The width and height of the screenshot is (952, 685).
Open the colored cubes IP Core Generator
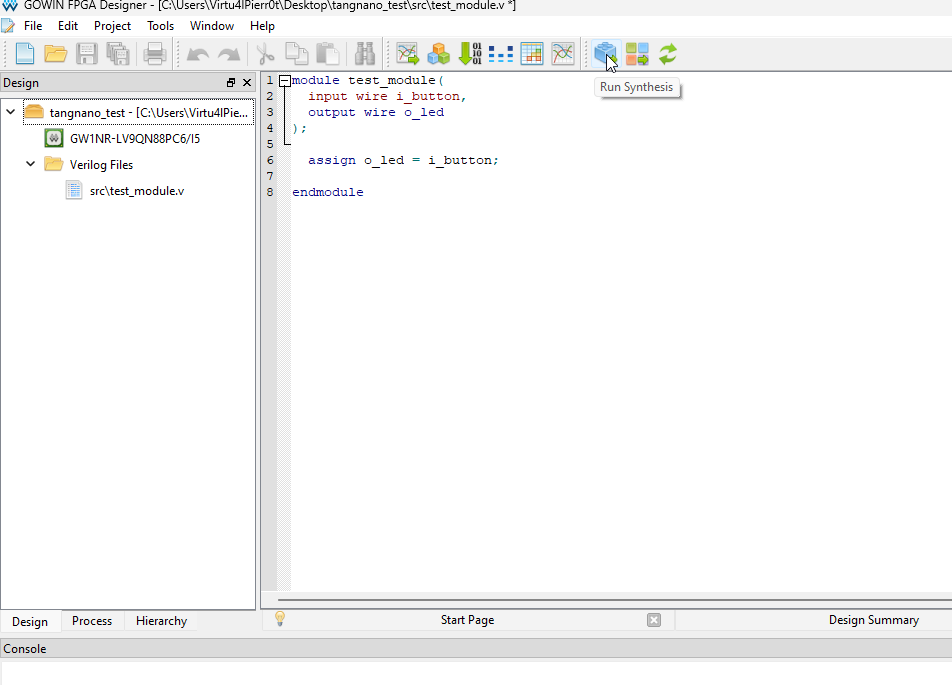click(438, 53)
